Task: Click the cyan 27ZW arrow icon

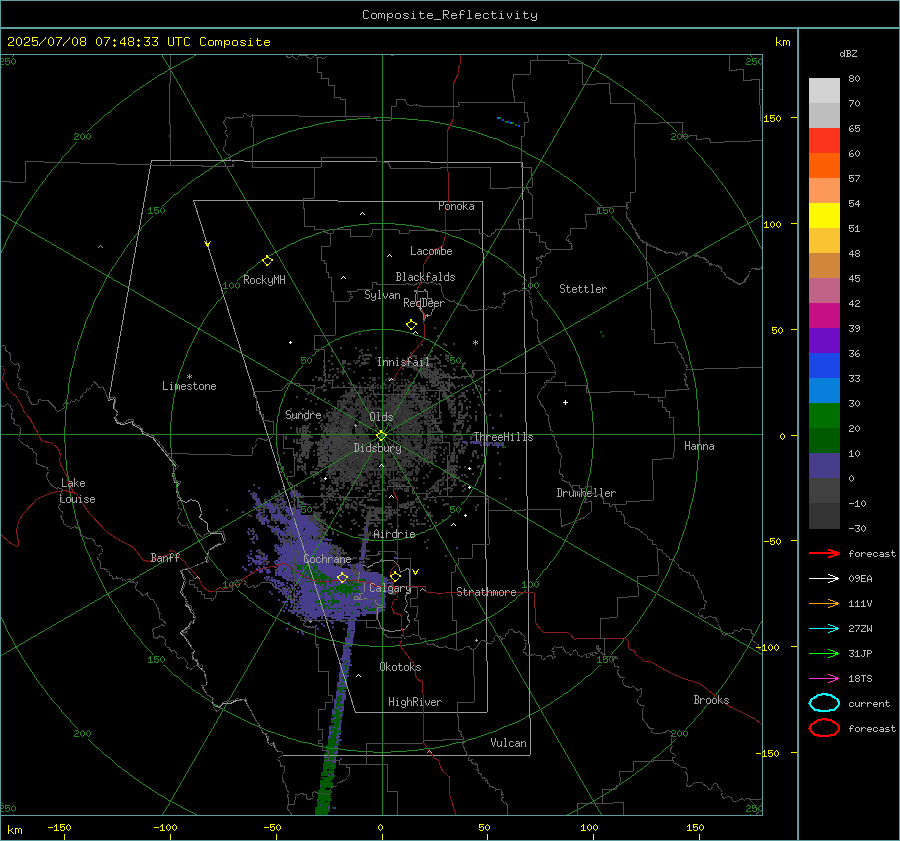Action: (824, 629)
